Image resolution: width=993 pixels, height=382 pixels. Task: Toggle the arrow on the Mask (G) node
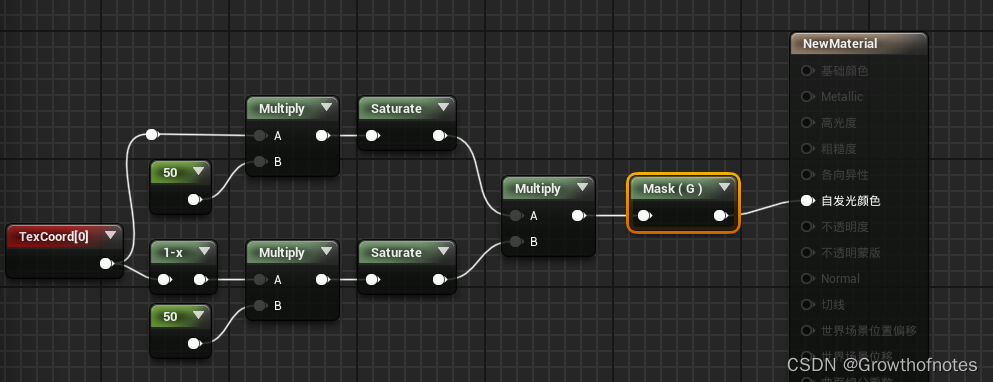[724, 188]
